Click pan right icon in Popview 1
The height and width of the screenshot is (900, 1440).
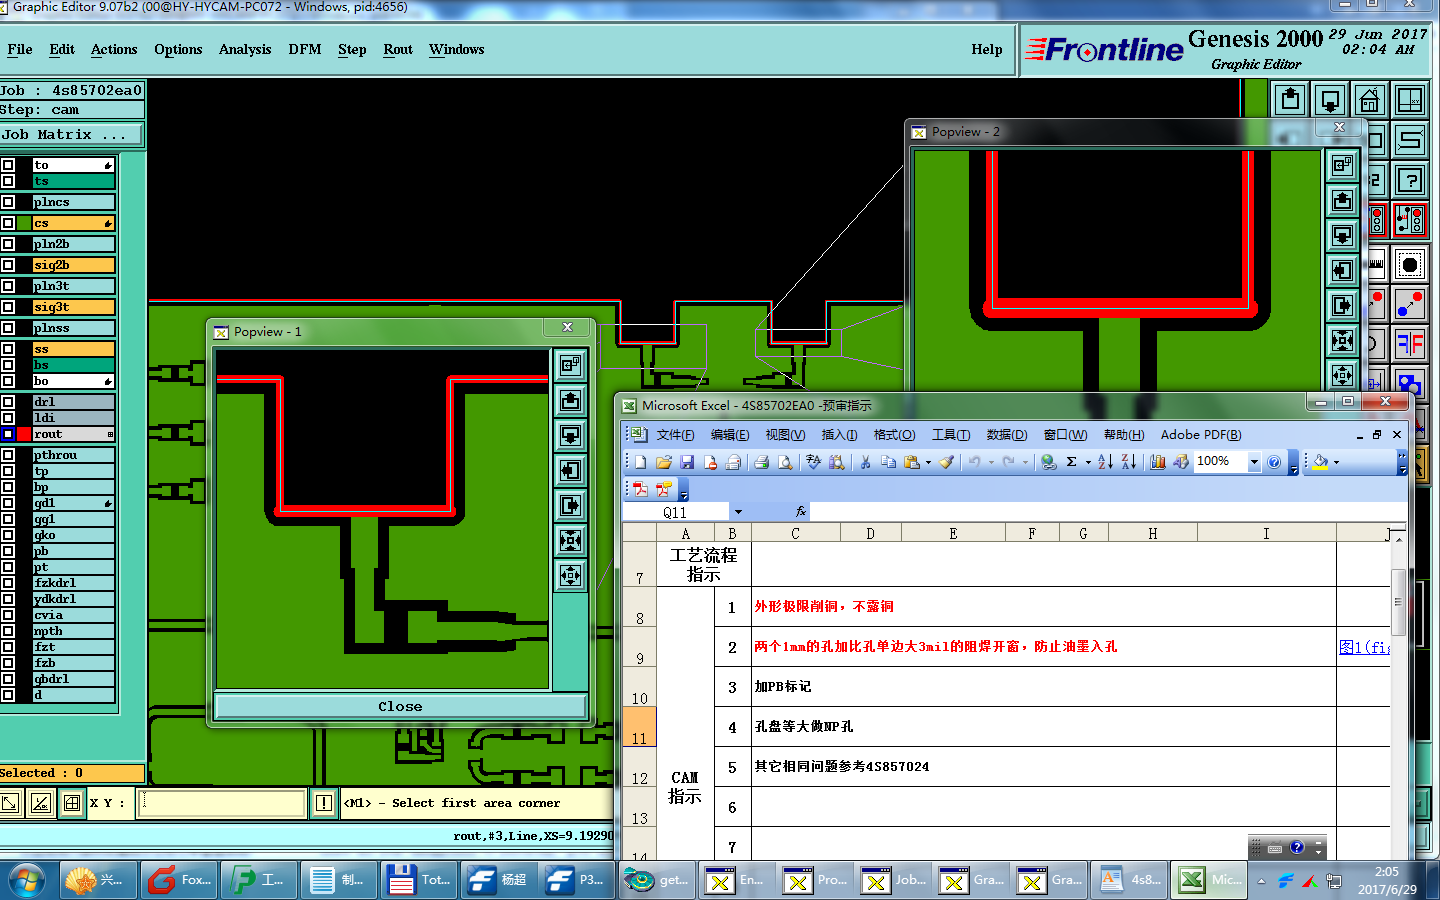[570, 506]
